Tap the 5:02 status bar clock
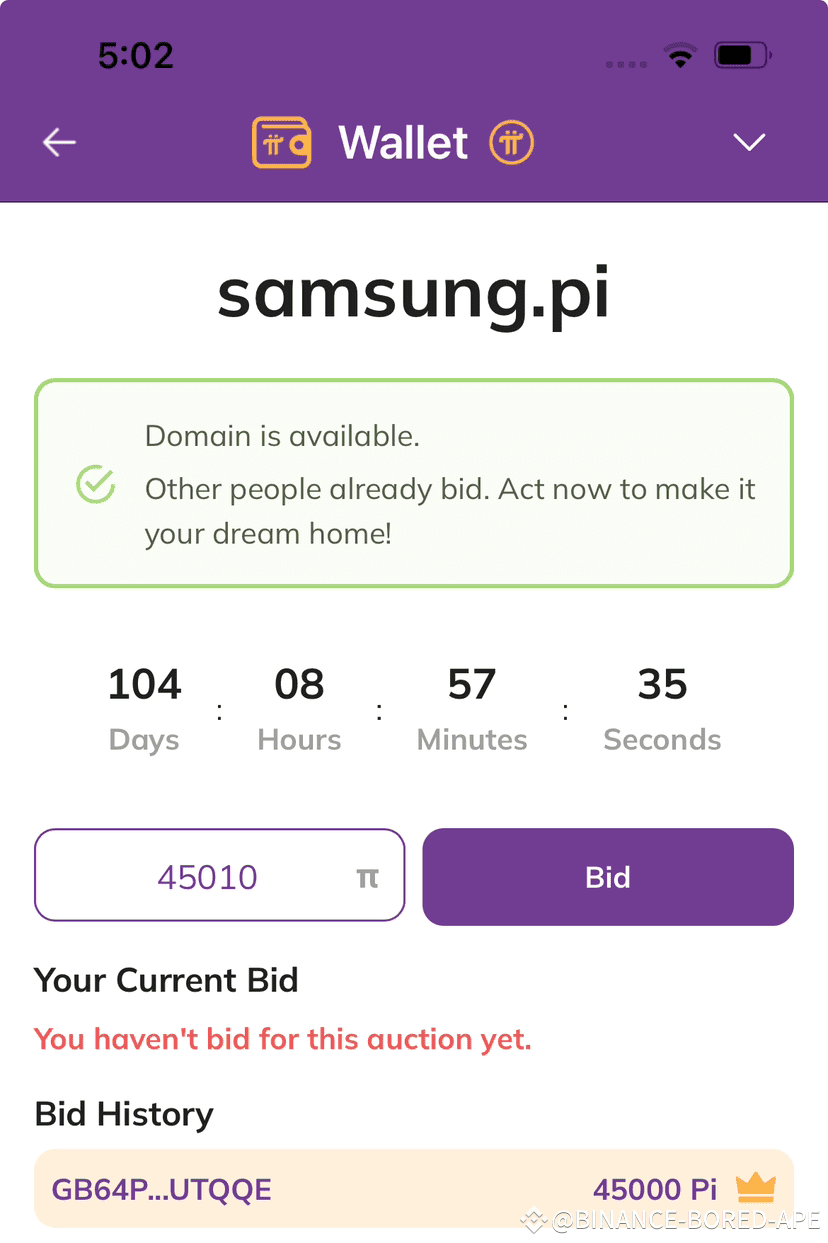The width and height of the screenshot is (828, 1243). (136, 55)
